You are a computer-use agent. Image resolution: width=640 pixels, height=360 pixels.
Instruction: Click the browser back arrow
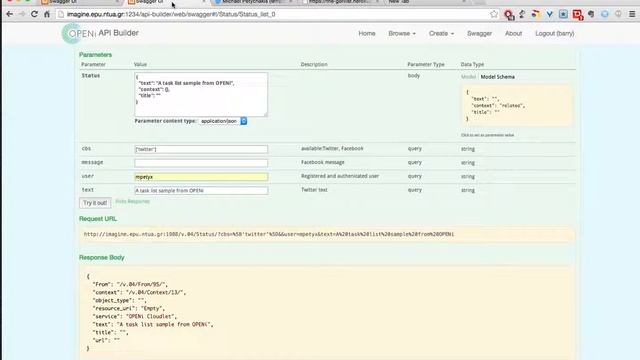click(x=9, y=14)
